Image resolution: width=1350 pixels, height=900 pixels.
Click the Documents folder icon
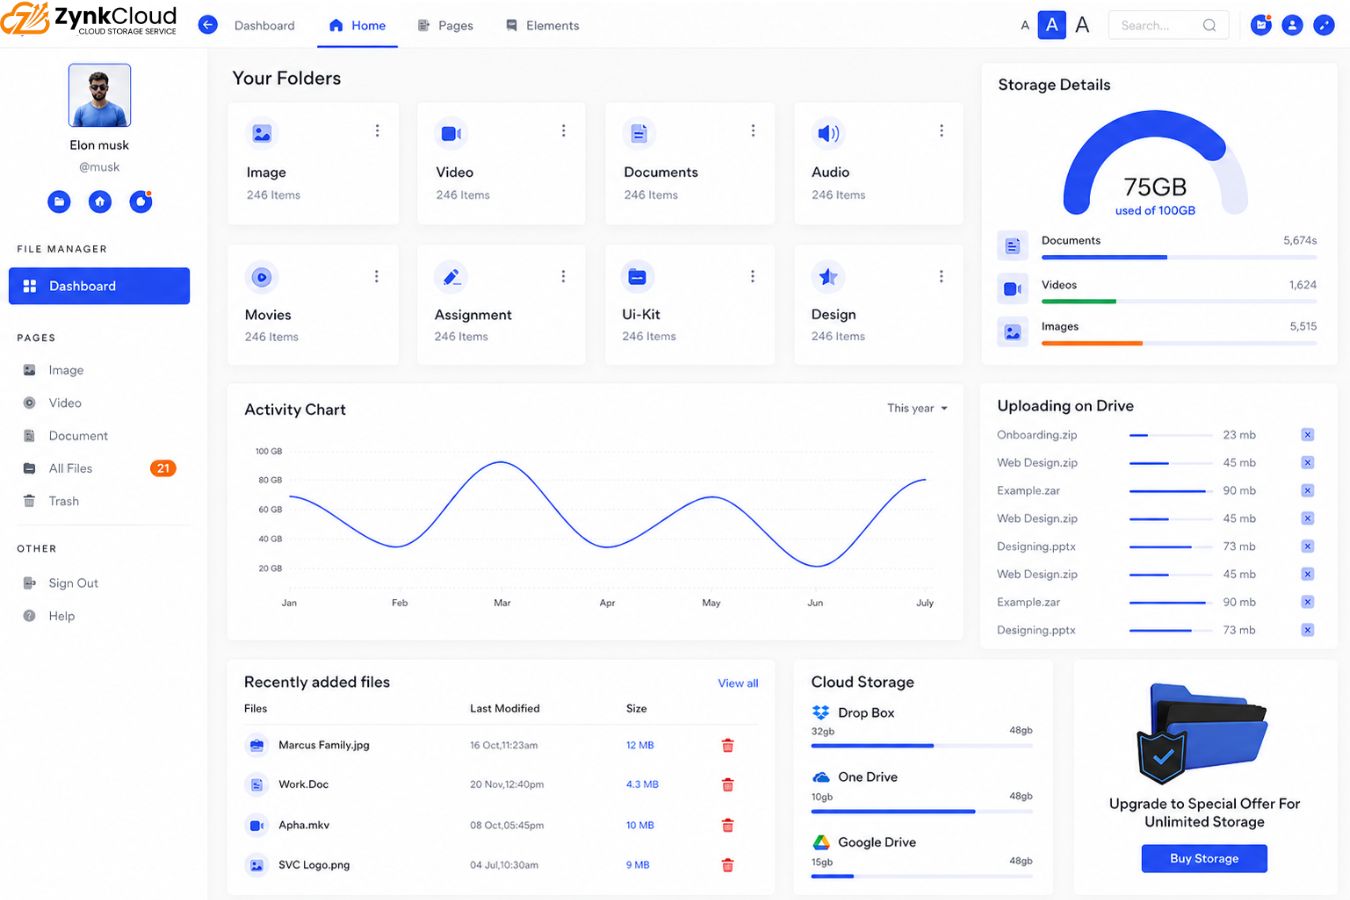coord(639,133)
